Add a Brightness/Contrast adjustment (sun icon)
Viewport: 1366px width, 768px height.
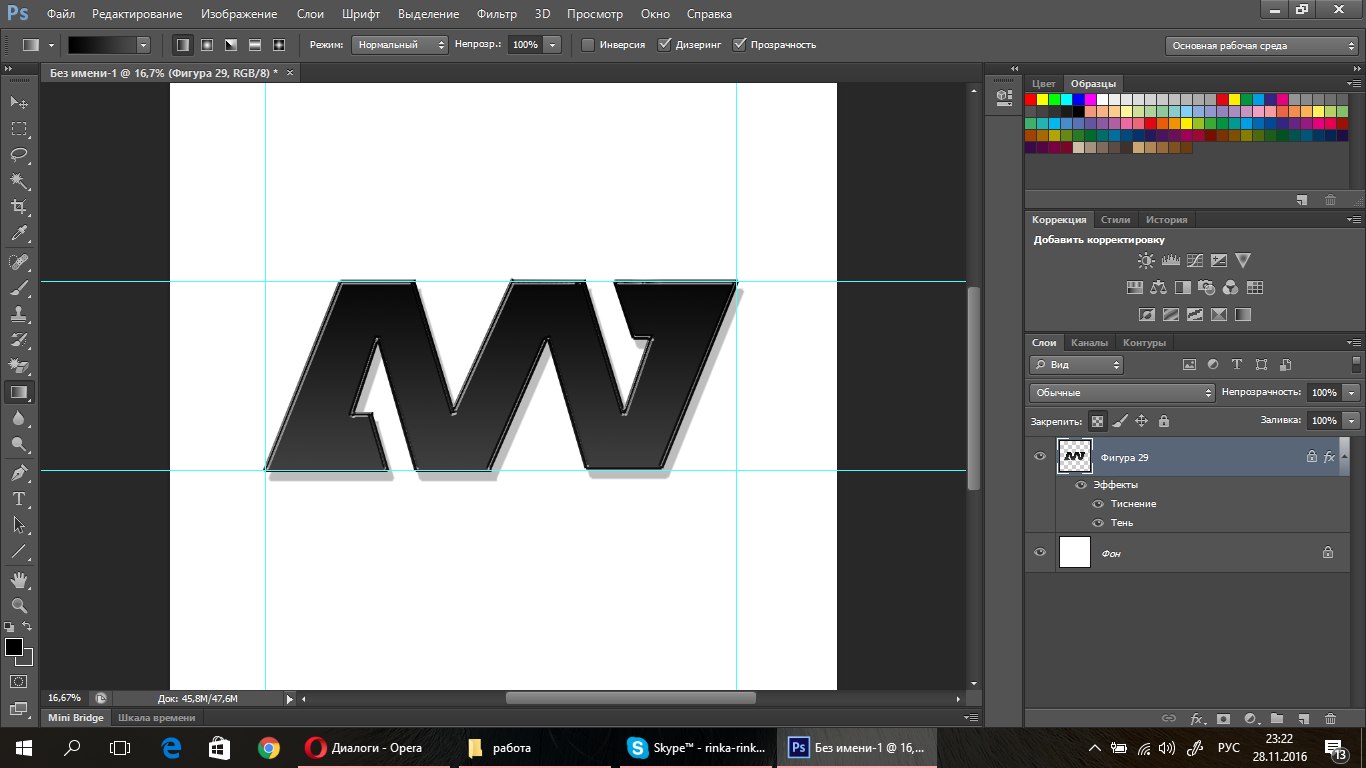click(1146, 260)
